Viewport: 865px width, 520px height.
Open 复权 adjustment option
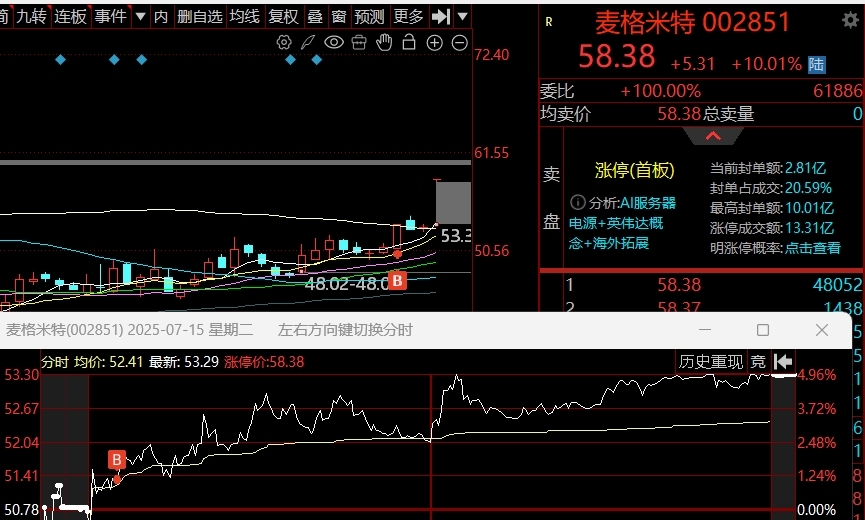coord(284,17)
